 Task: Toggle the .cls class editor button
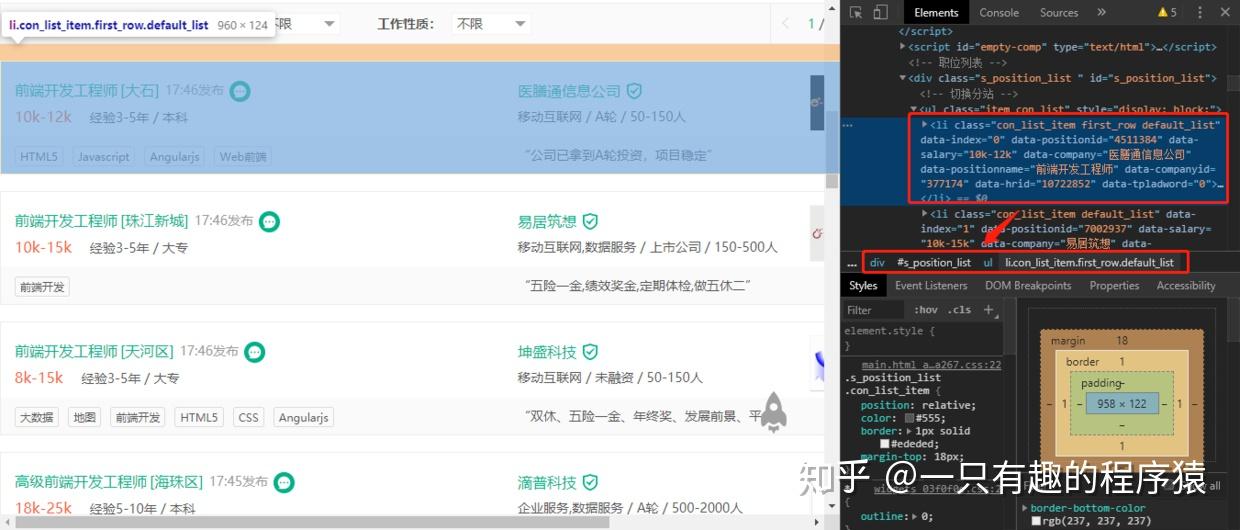960,310
